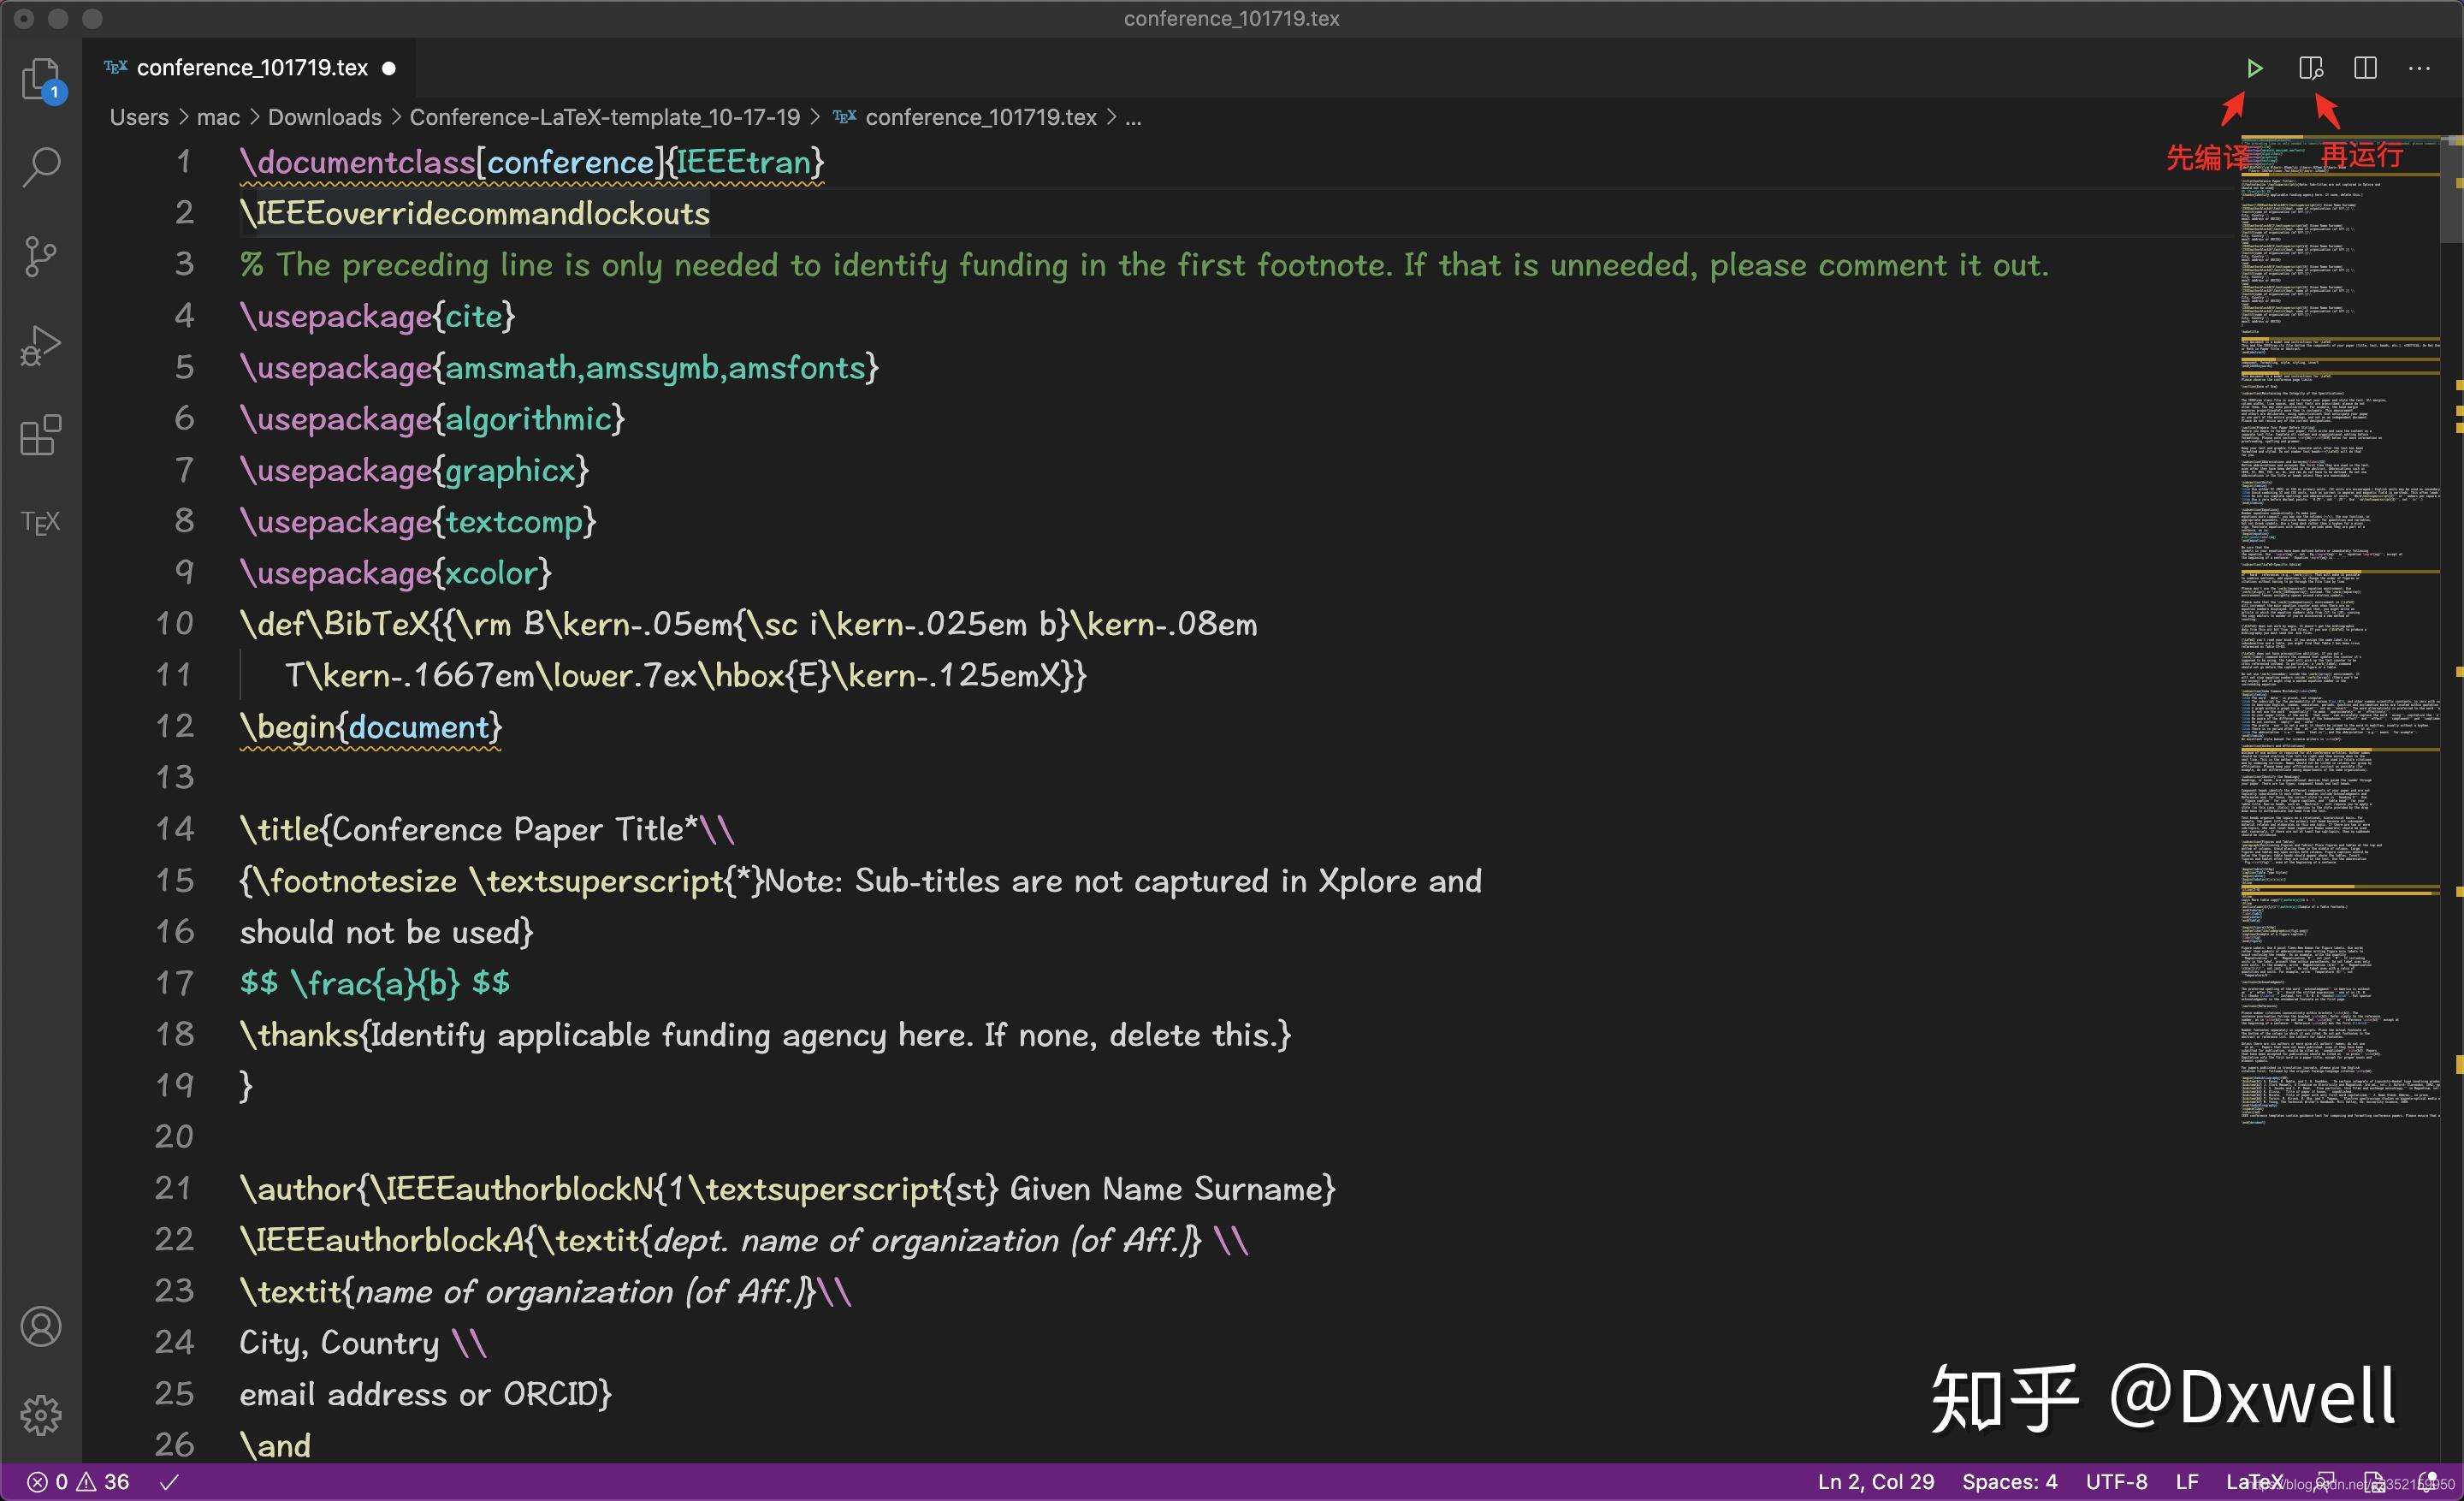Open the Search view icon
Image resolution: width=2464 pixels, height=1501 pixels.
40,167
